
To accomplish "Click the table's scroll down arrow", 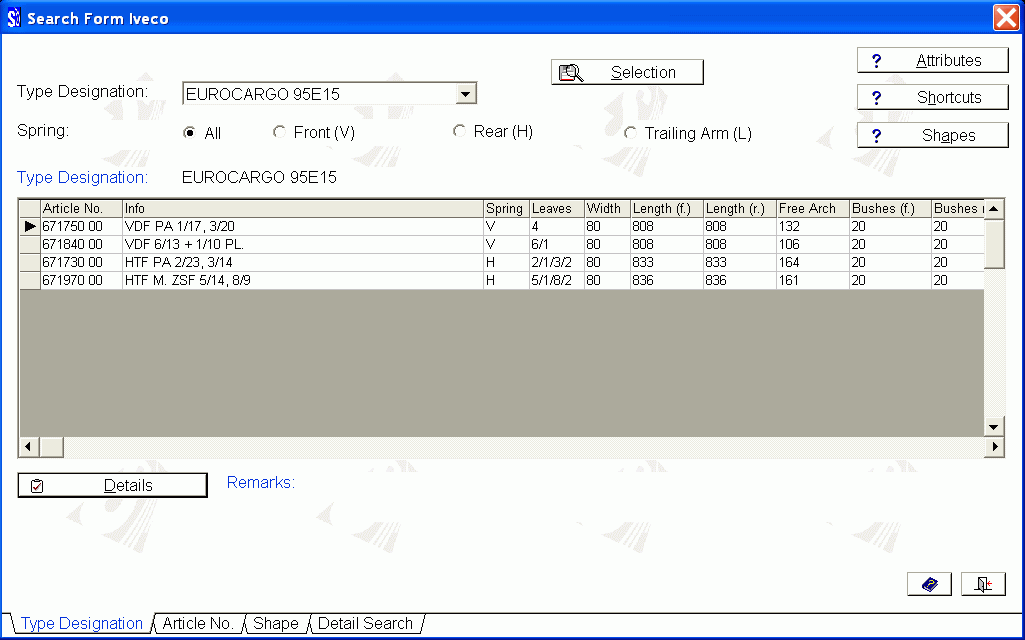I will pyautogui.click(x=994, y=428).
